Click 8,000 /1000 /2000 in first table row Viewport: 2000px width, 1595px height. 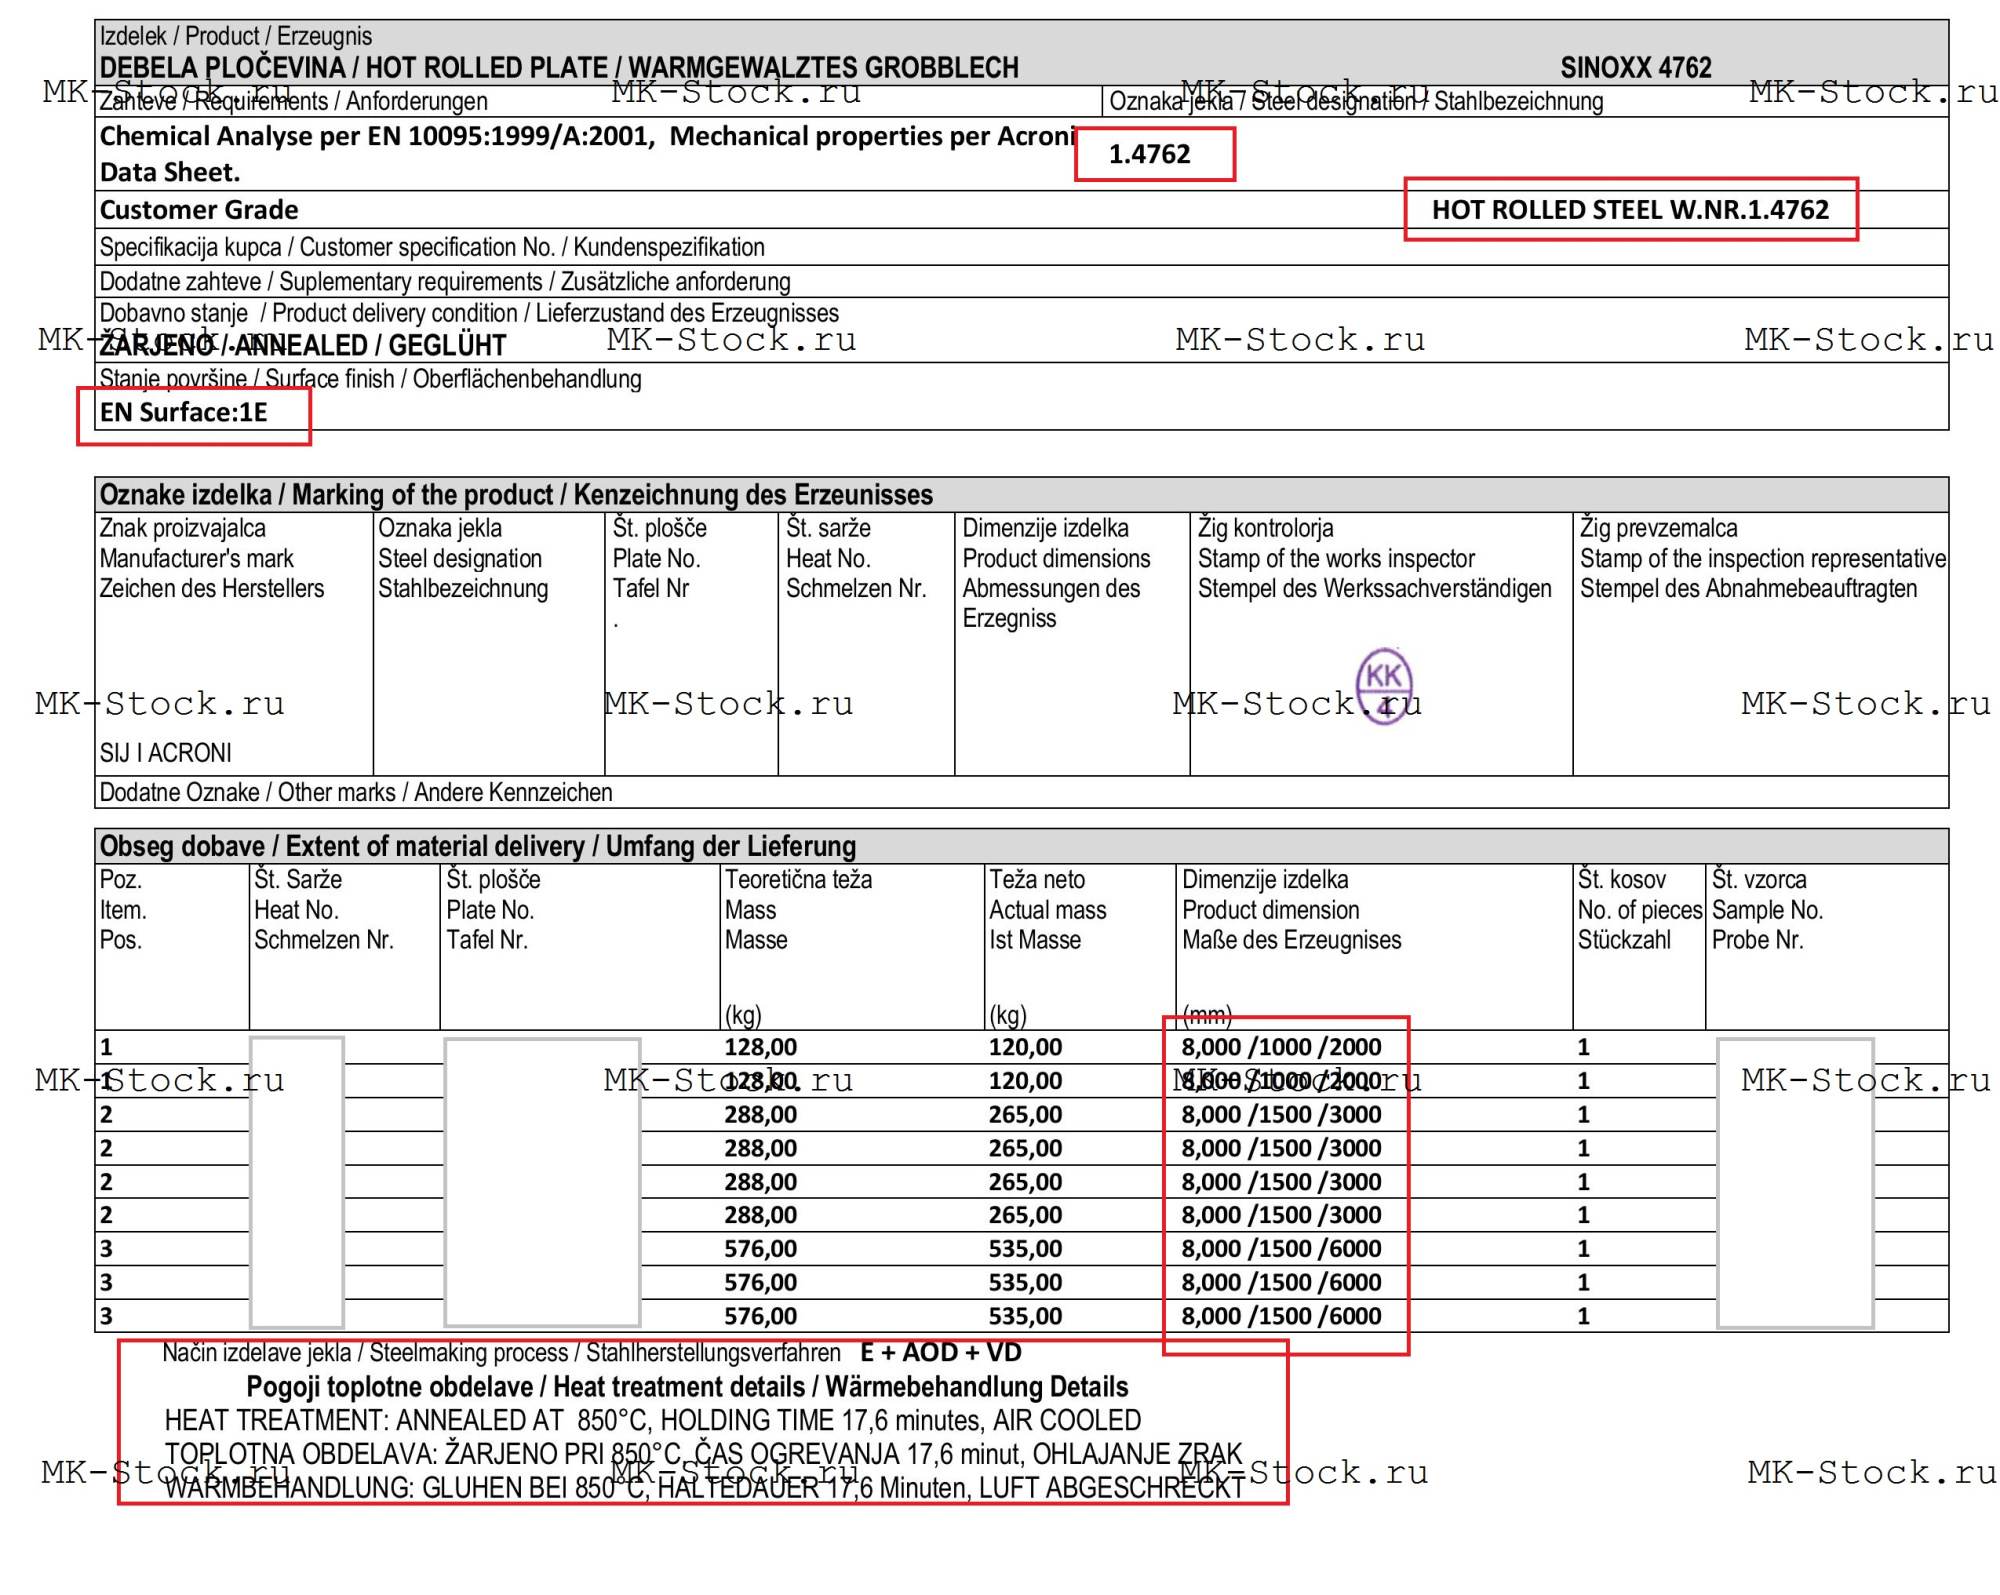[1282, 1047]
